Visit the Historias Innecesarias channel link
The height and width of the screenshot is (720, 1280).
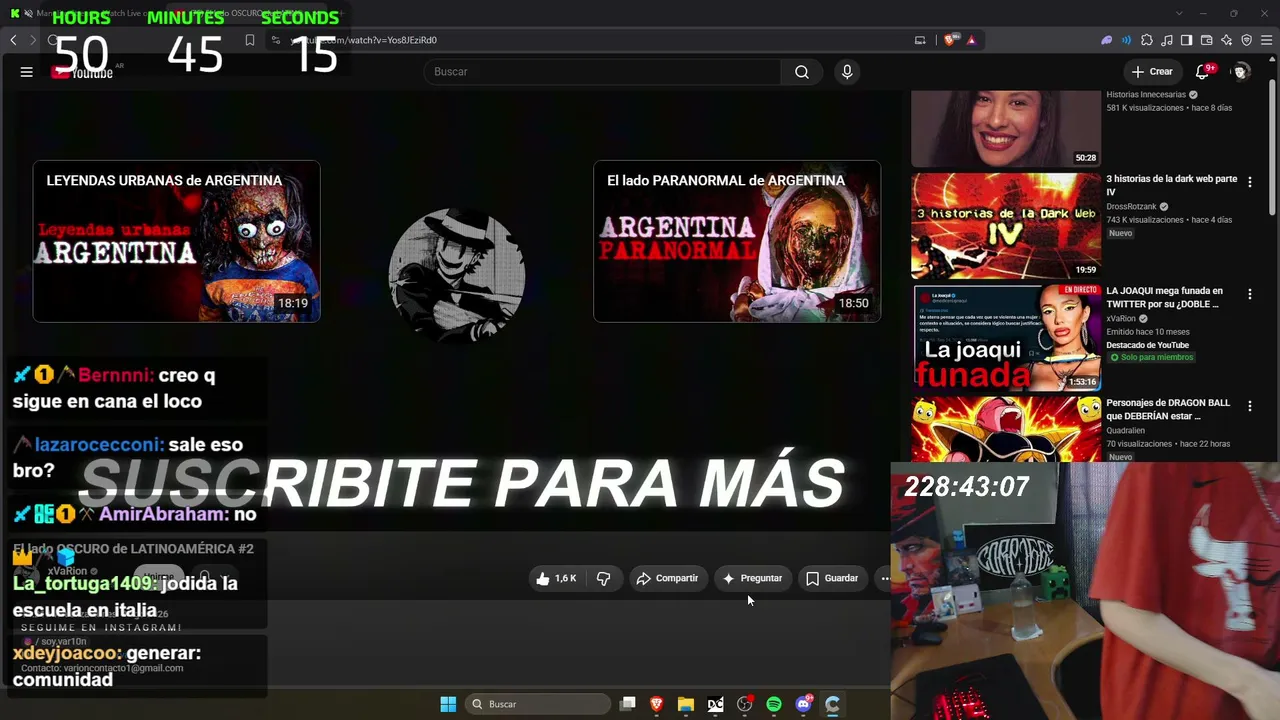point(1146,95)
